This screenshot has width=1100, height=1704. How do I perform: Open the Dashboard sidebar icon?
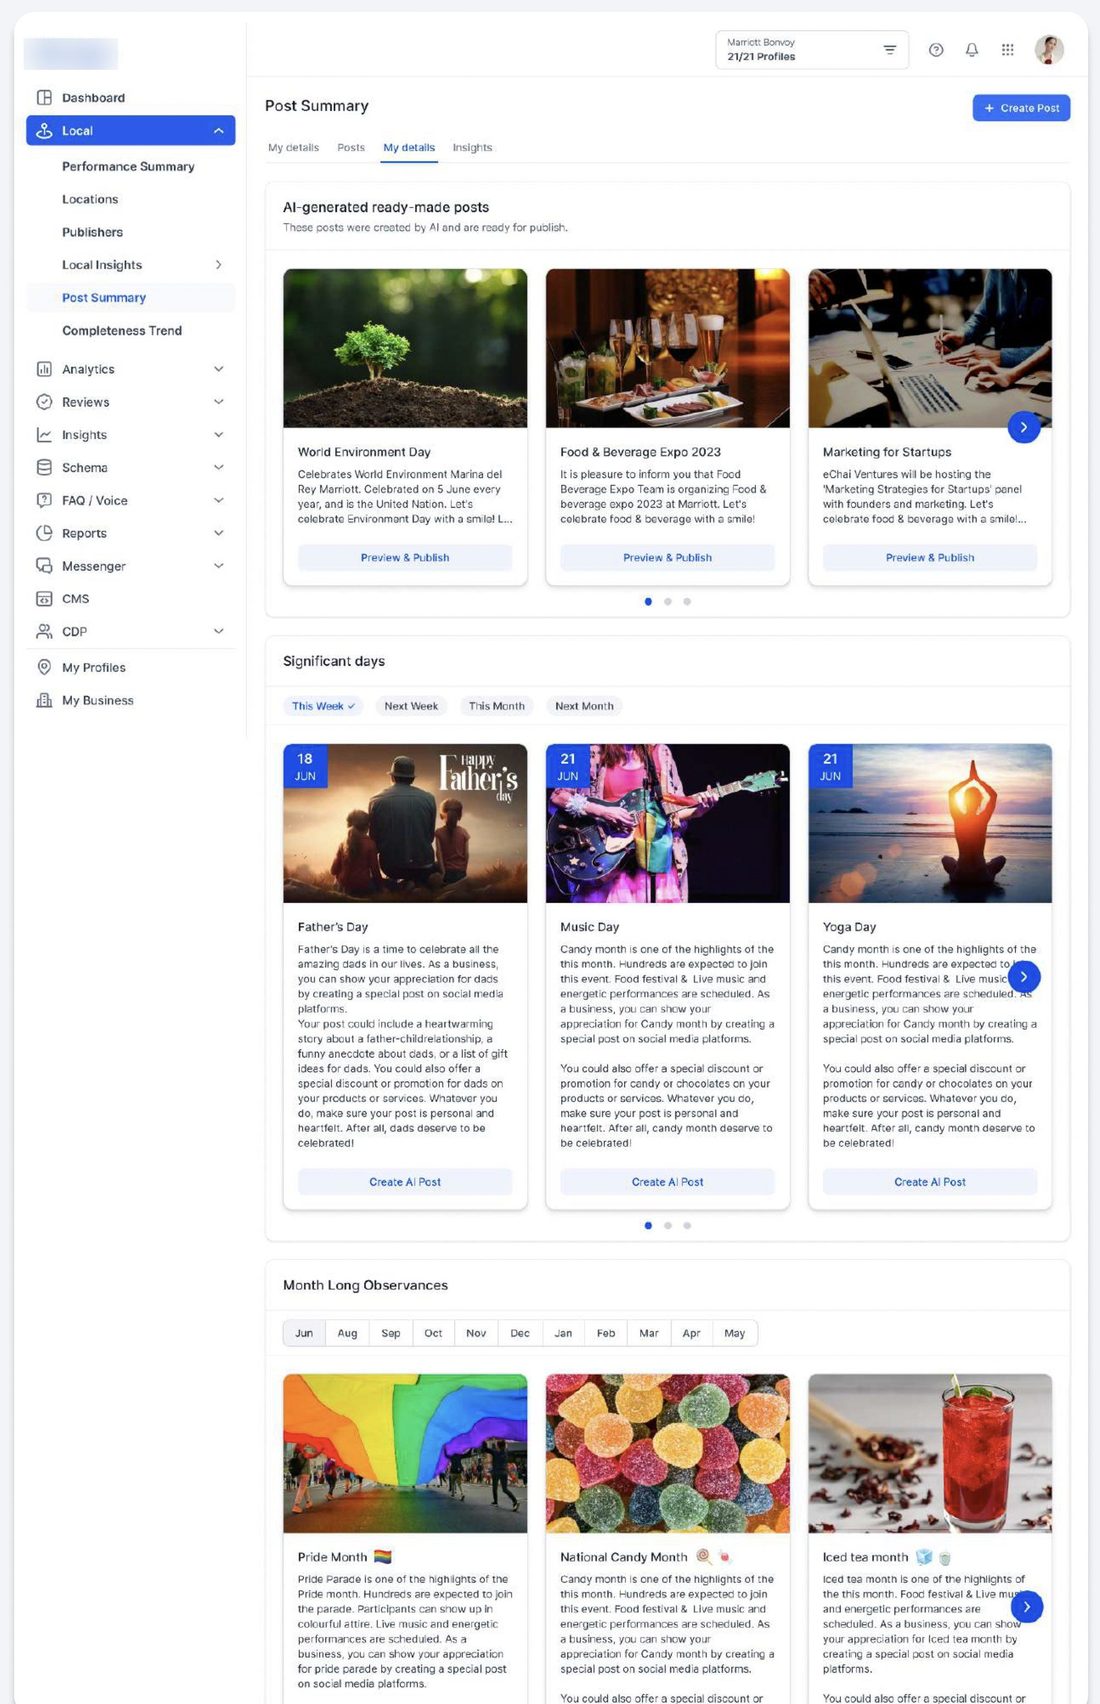point(44,98)
